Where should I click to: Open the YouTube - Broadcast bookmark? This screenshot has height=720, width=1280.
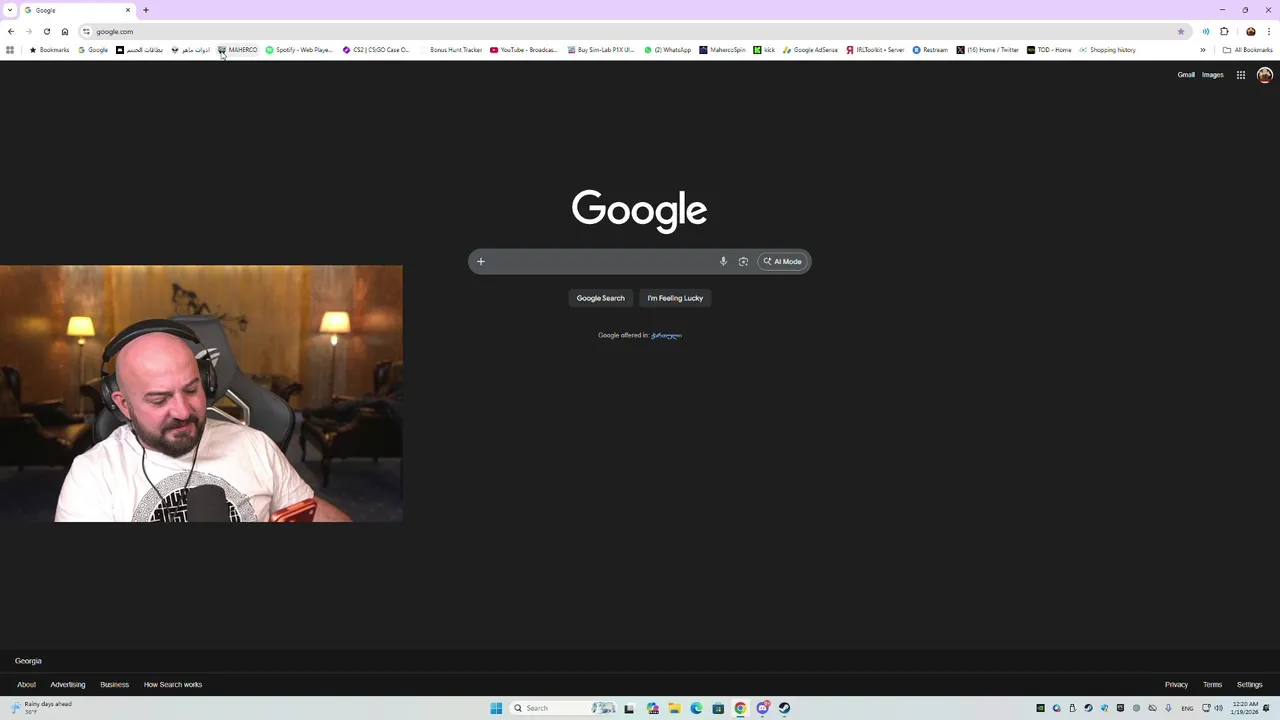point(524,50)
